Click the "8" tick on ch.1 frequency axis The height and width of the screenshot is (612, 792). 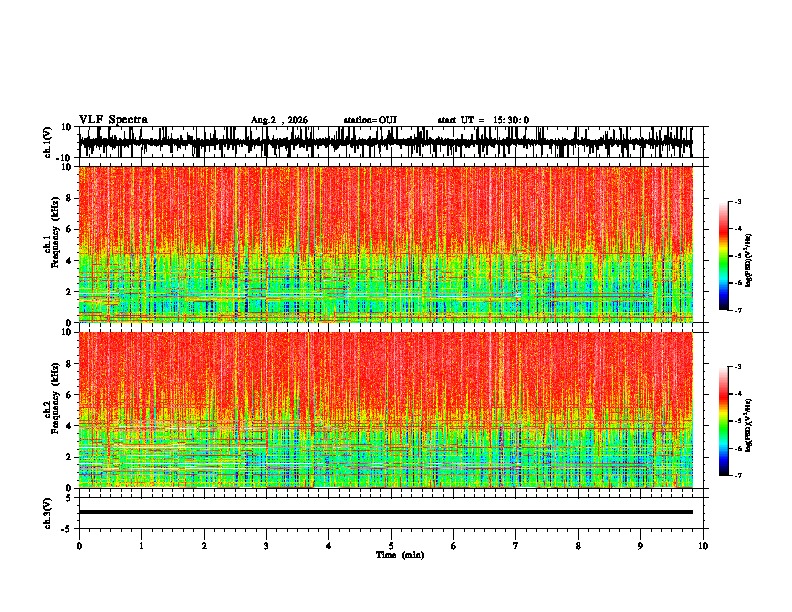point(69,198)
